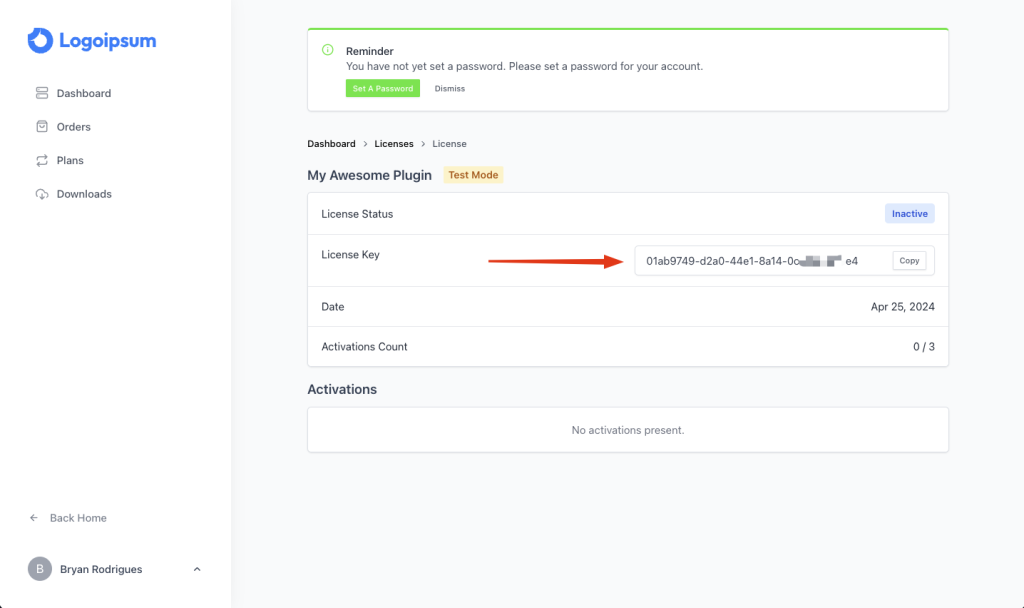Click the Plans arrows icon
Viewport: 1024px width, 608px height.
pyautogui.click(x=42, y=160)
